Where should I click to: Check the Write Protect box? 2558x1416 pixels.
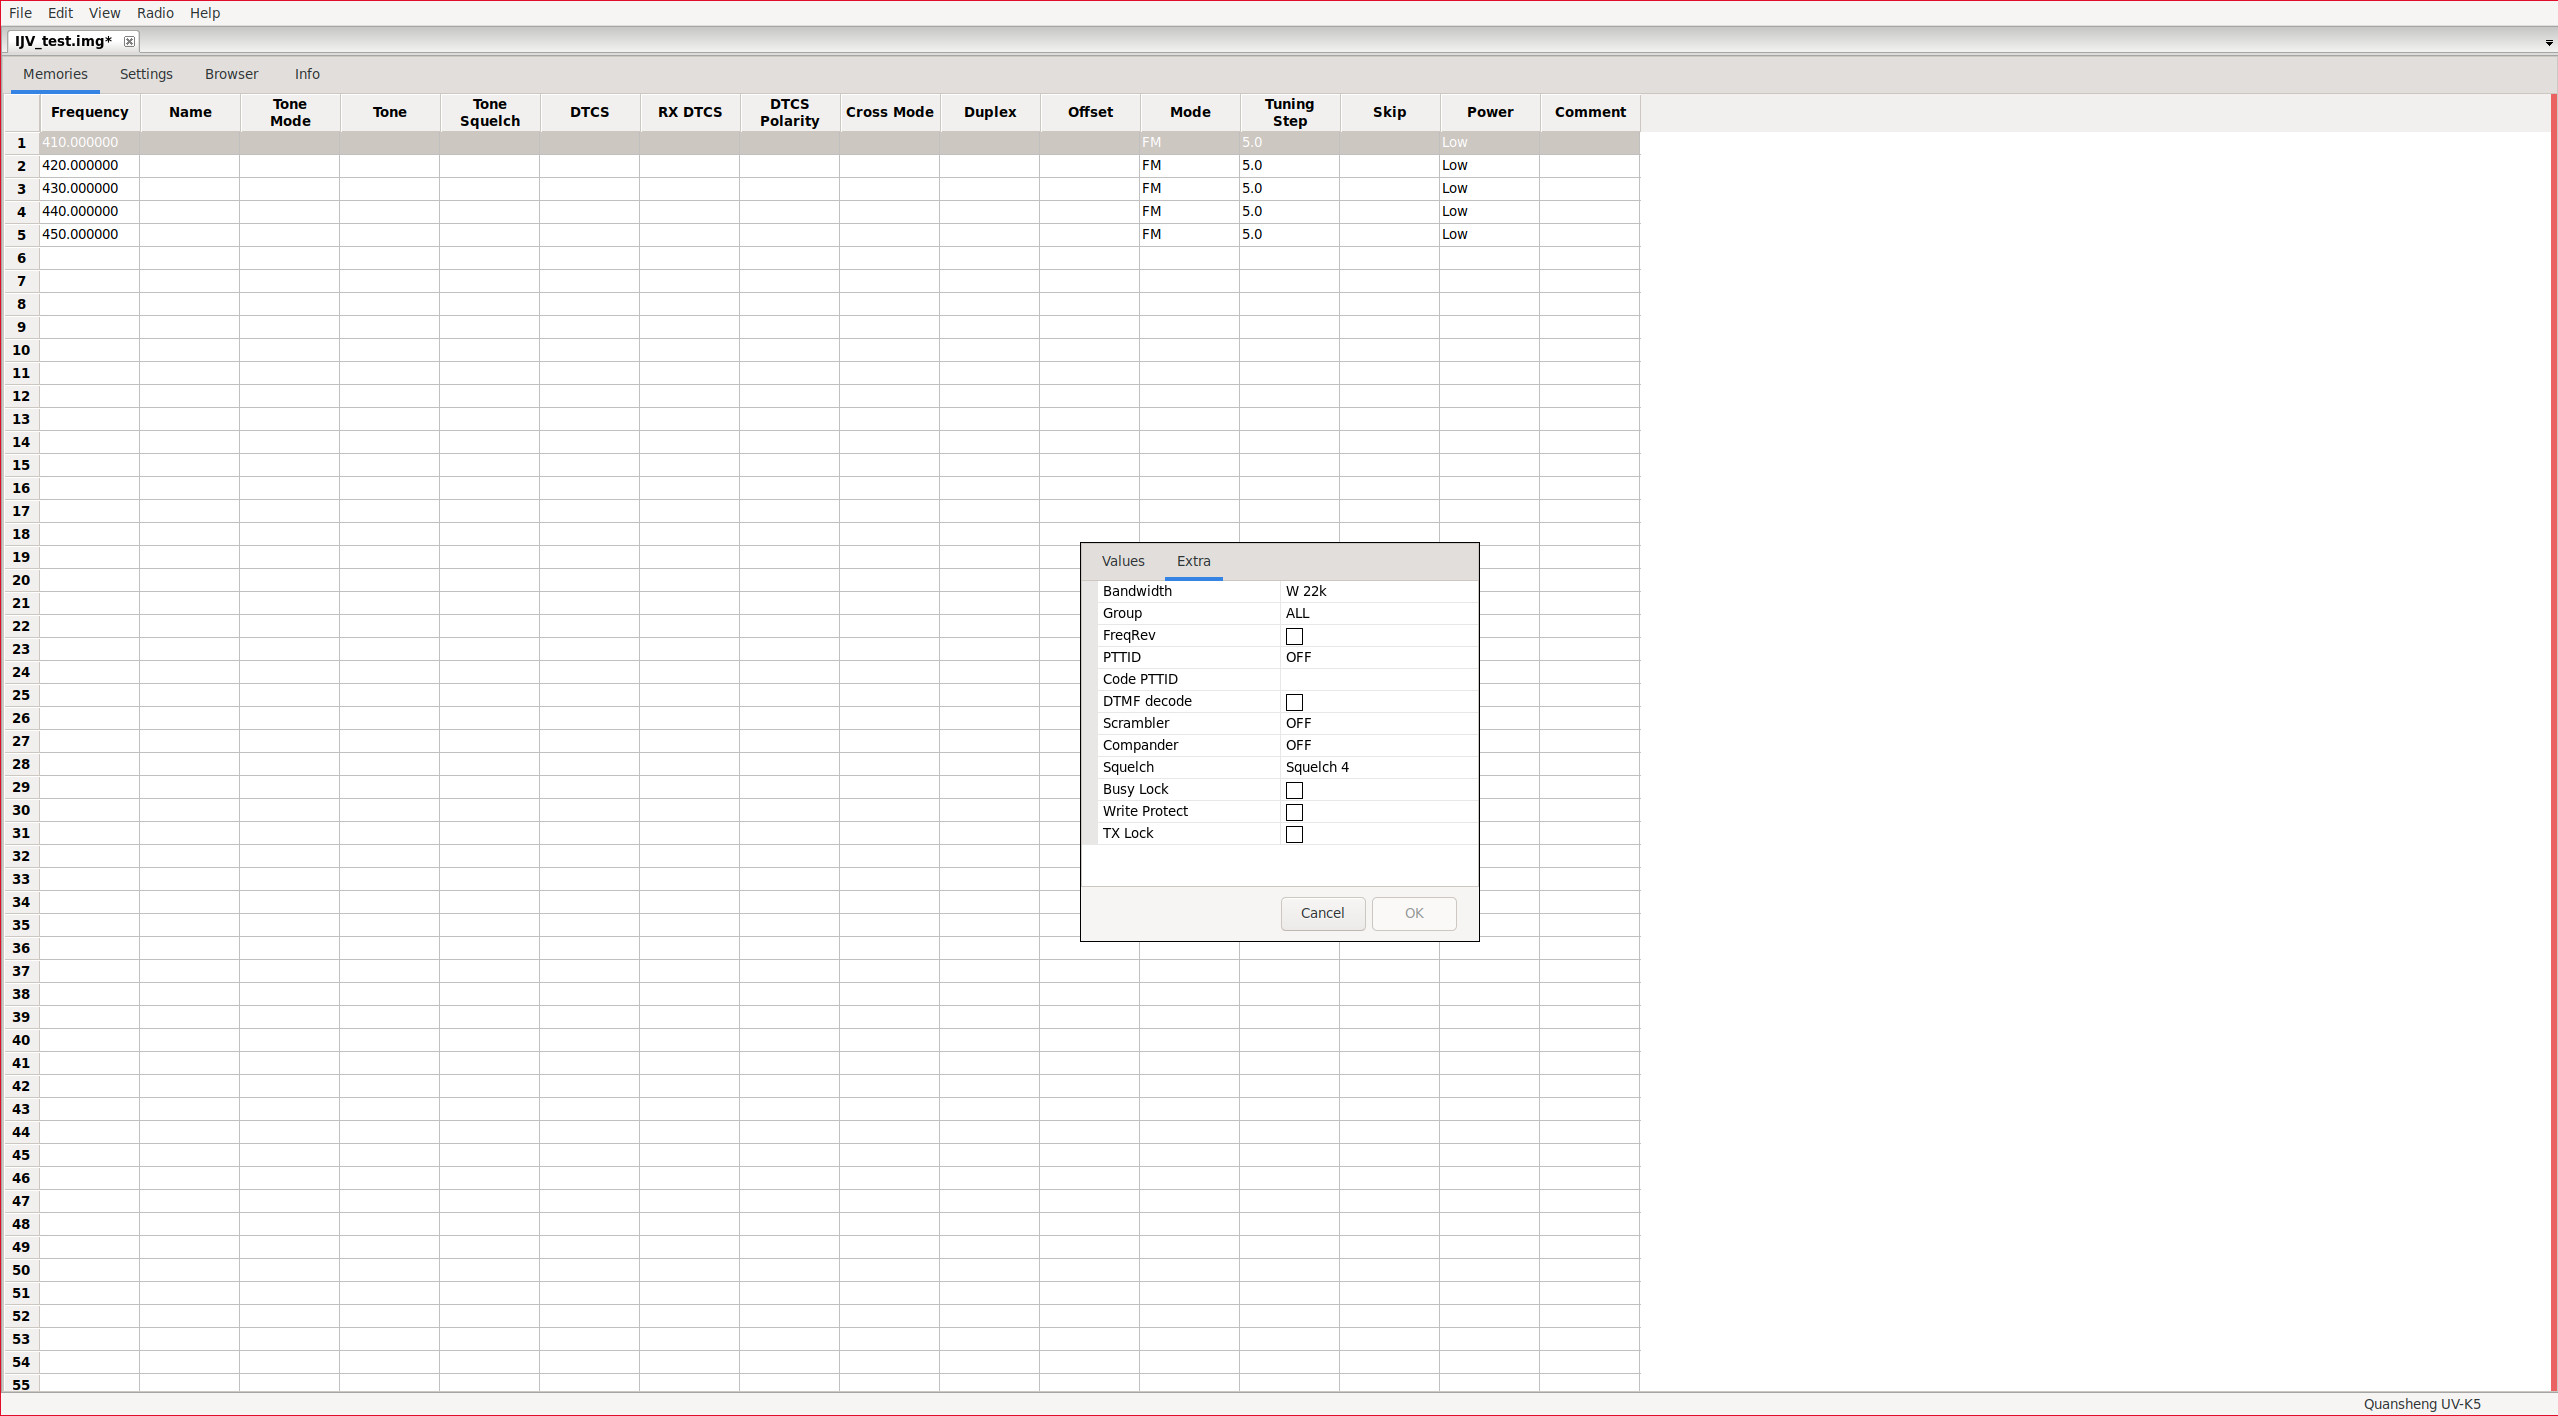[x=1294, y=812]
